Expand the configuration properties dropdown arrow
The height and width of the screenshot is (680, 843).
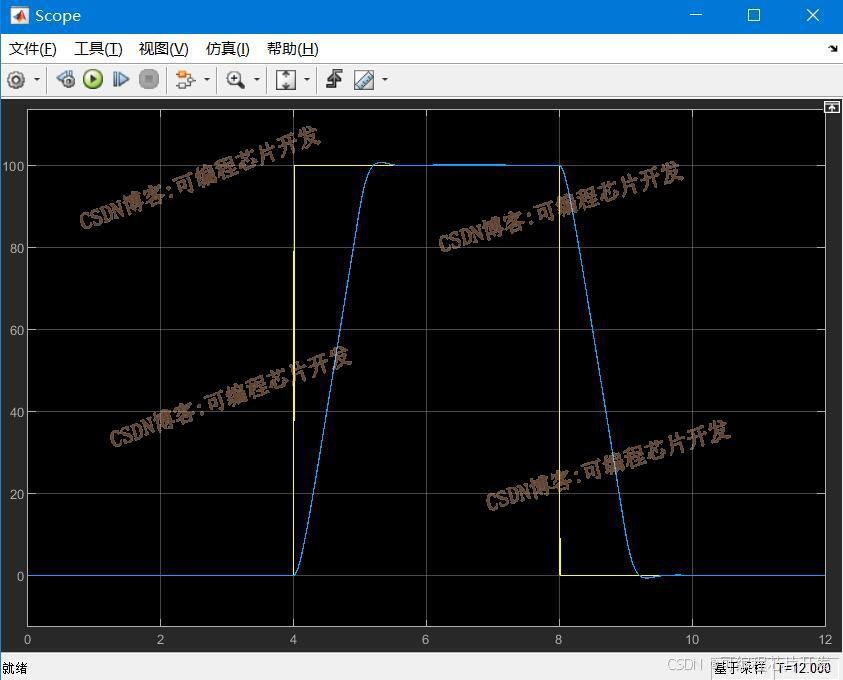coord(37,80)
